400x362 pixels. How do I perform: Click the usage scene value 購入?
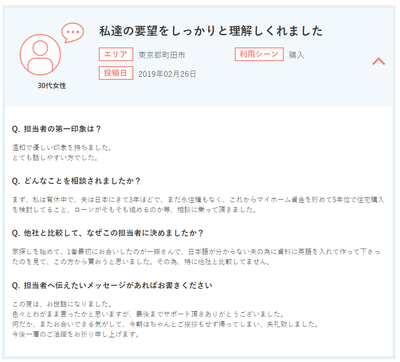296,55
